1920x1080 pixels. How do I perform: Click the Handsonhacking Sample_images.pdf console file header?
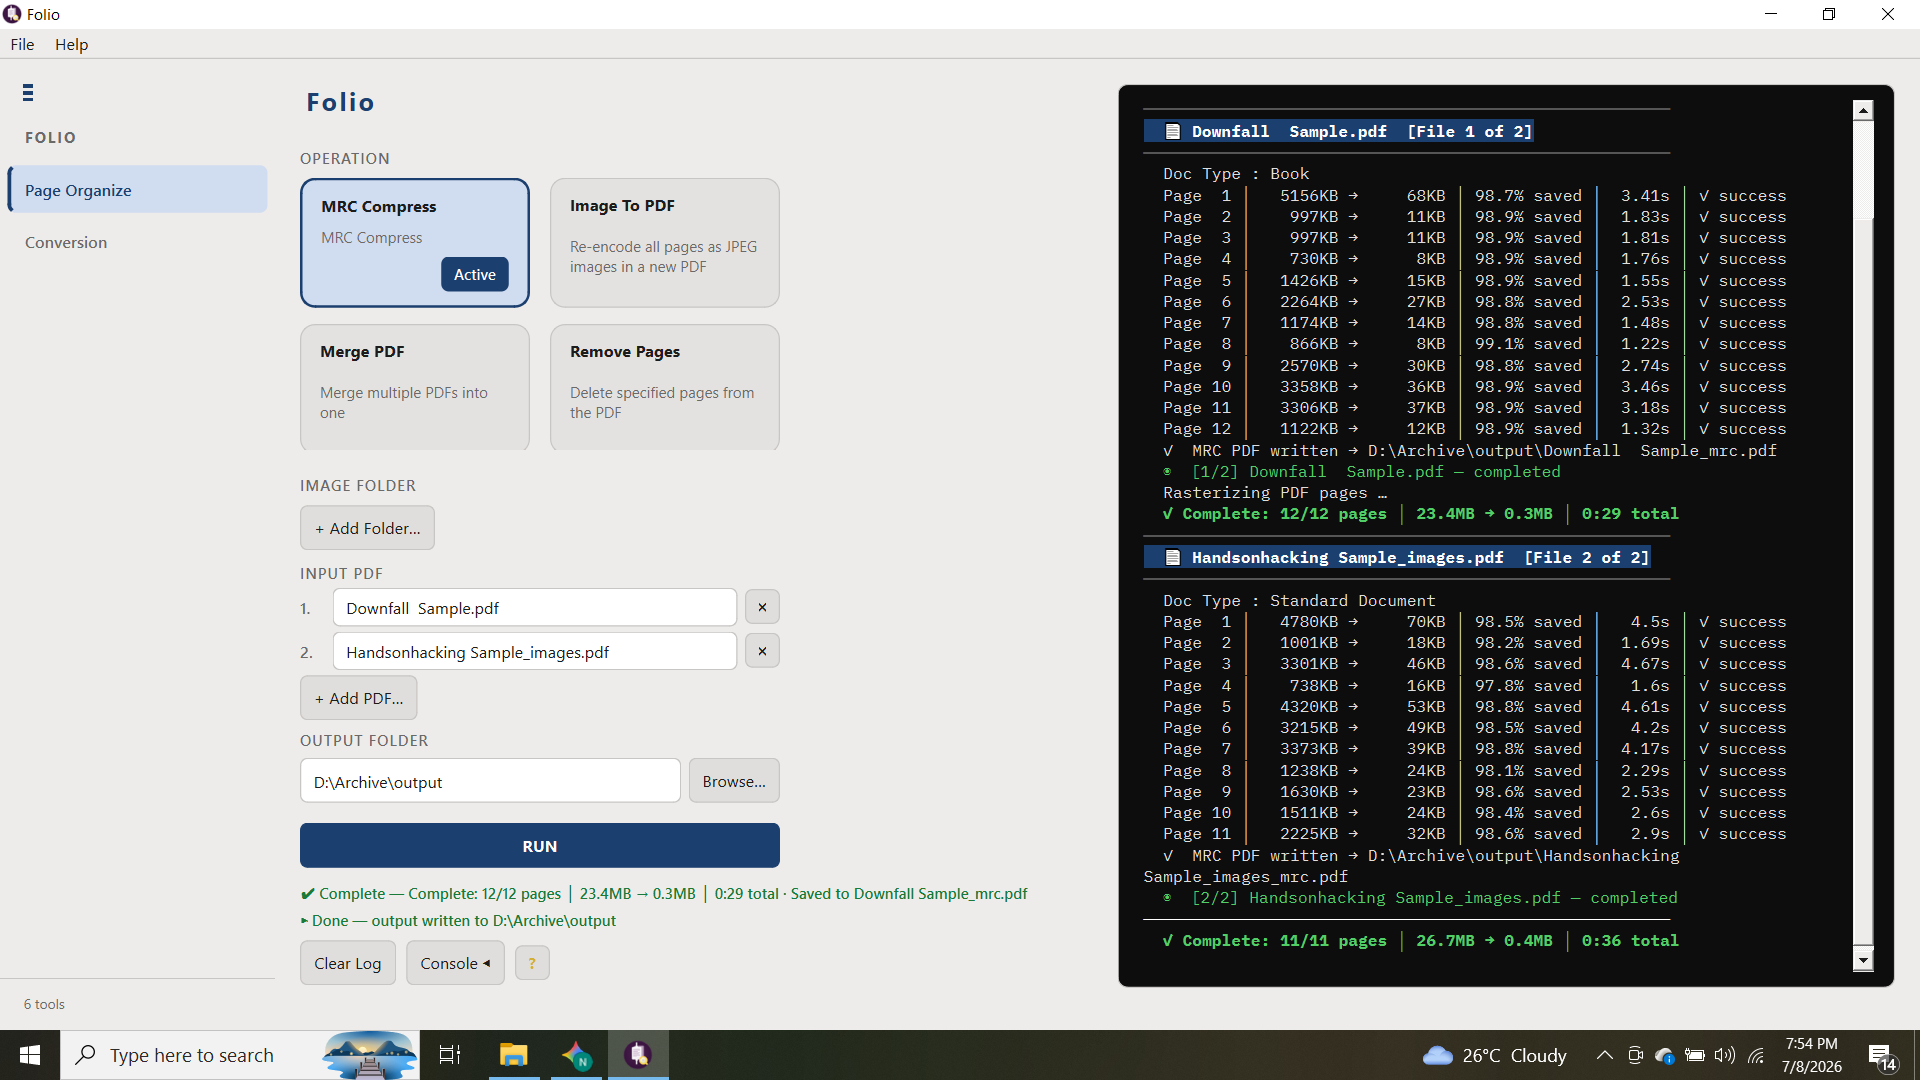pos(1397,557)
